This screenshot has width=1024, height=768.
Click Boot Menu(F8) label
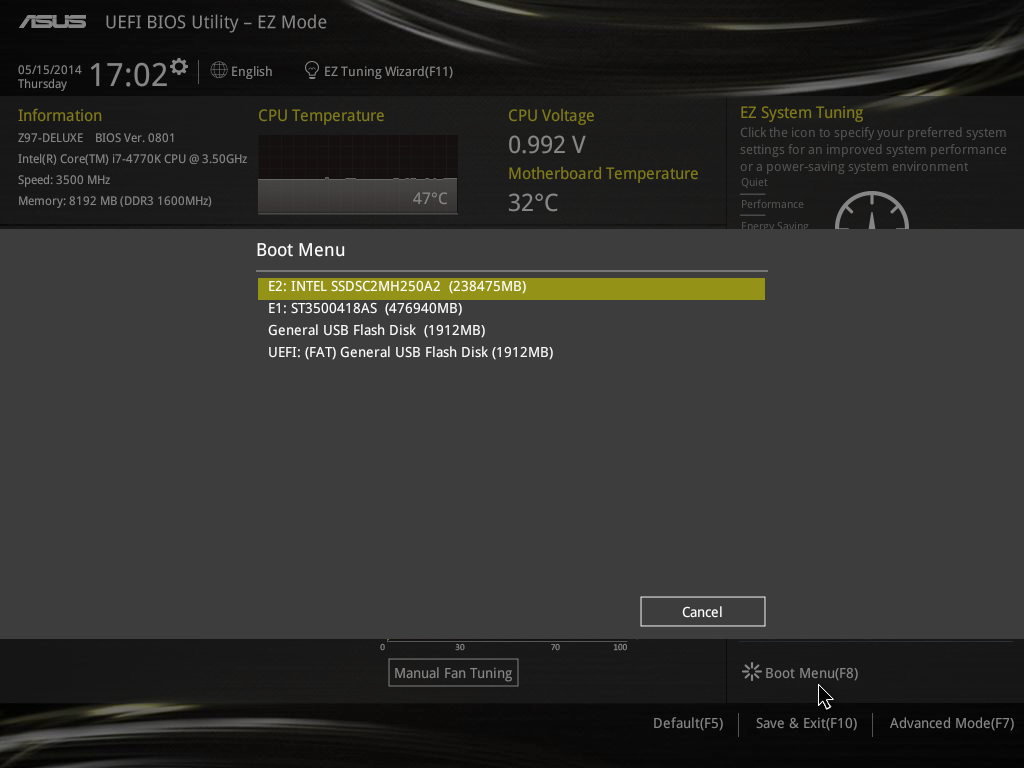point(811,673)
